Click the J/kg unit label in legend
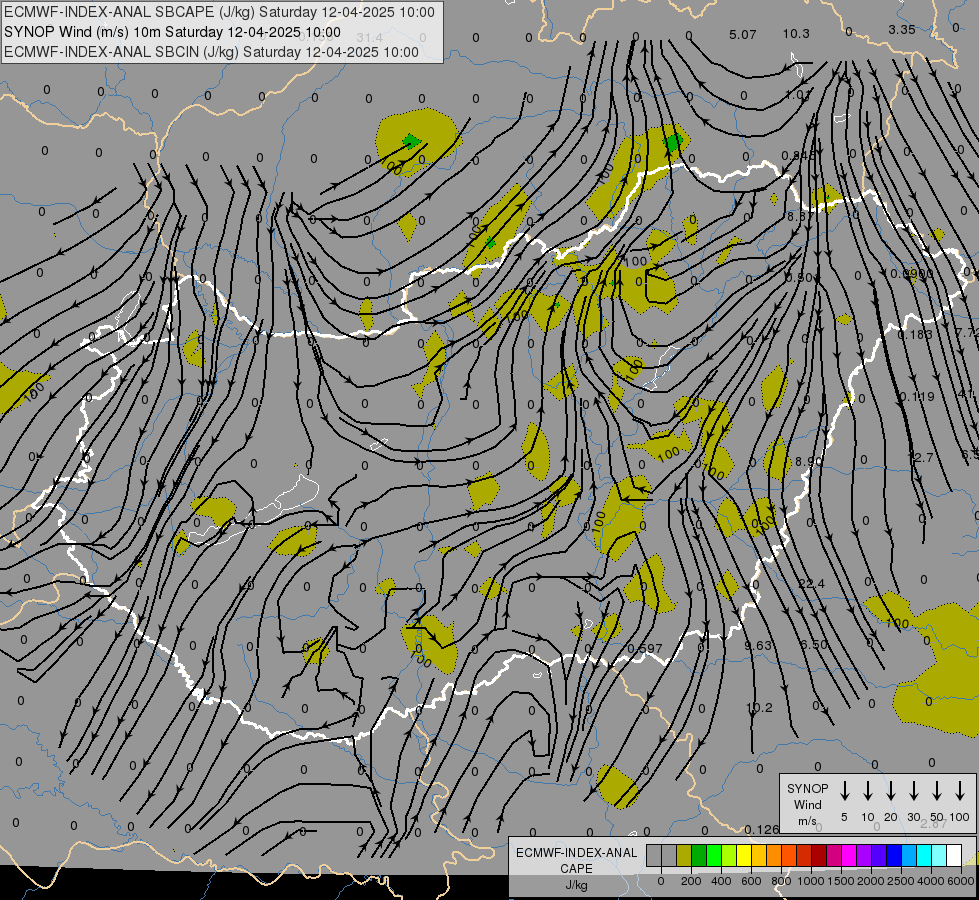The height and width of the screenshot is (900, 979). click(x=576, y=885)
